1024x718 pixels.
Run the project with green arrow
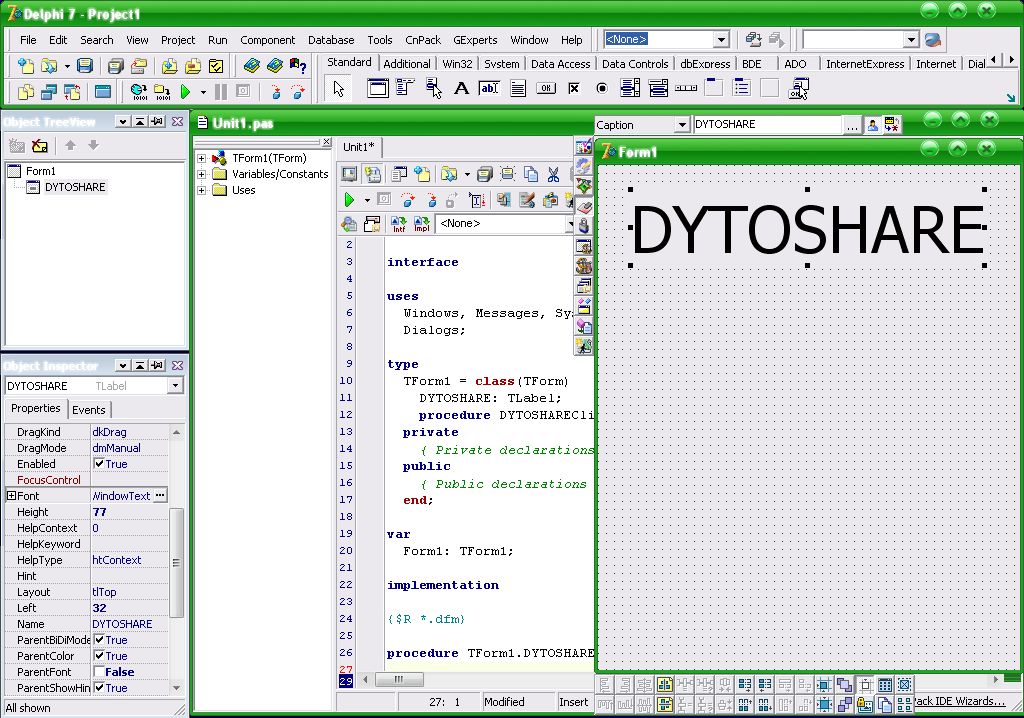[x=185, y=92]
